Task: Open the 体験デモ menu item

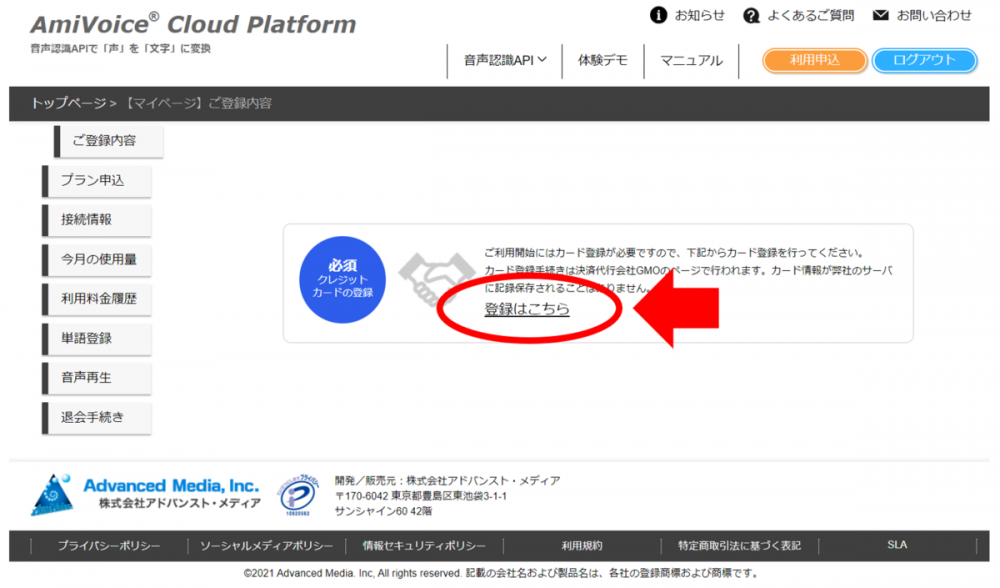Action: [x=603, y=61]
